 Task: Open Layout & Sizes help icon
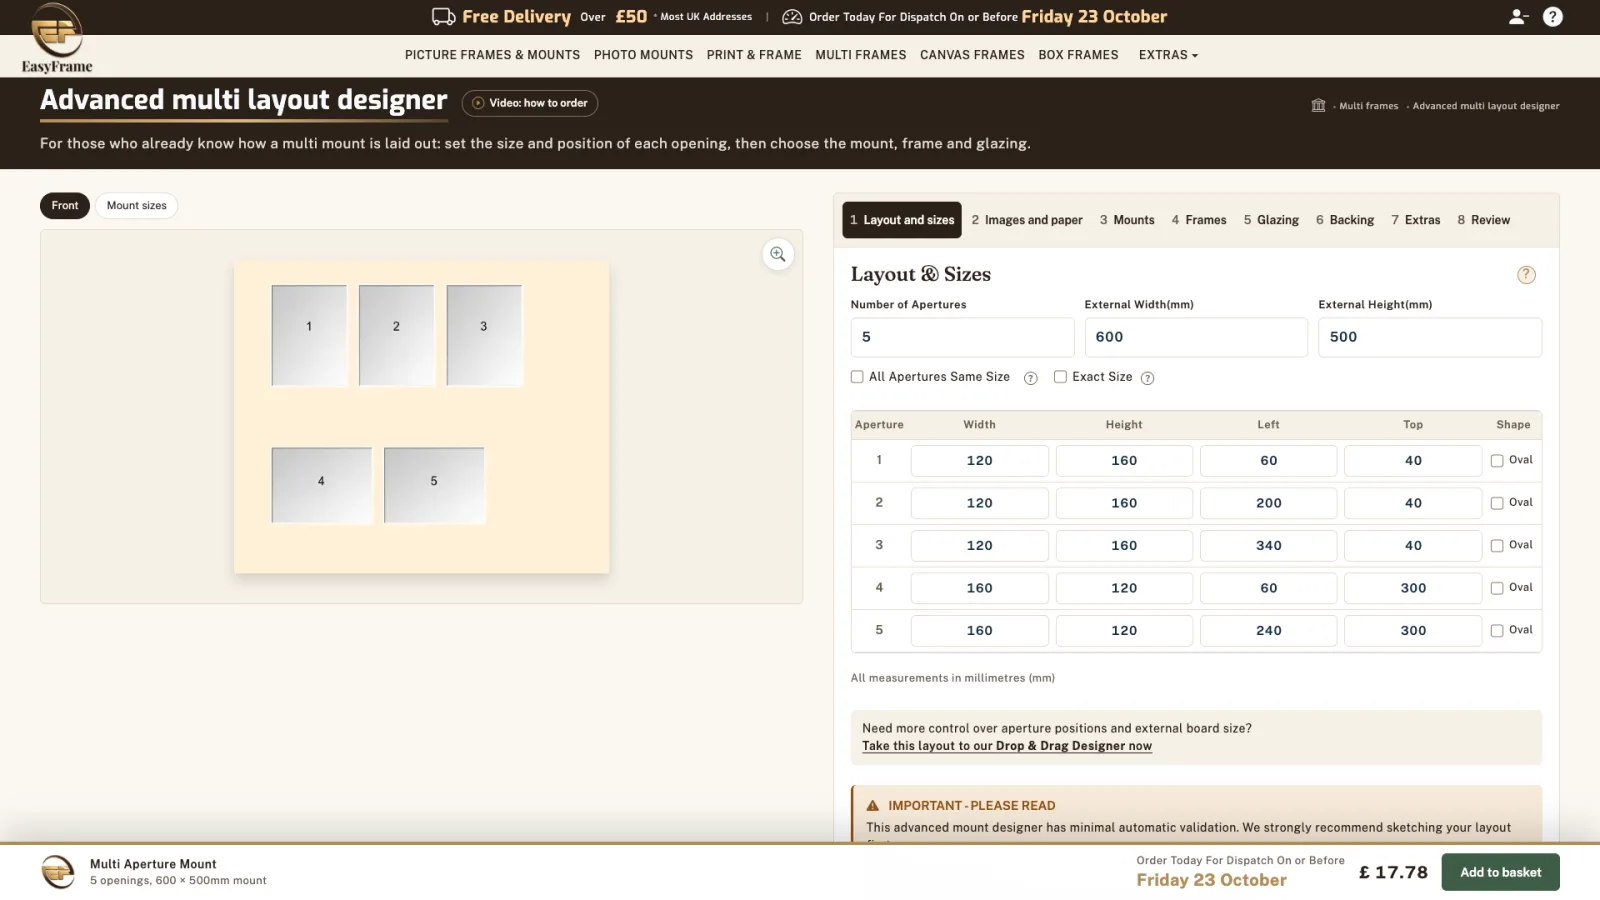click(x=1526, y=275)
